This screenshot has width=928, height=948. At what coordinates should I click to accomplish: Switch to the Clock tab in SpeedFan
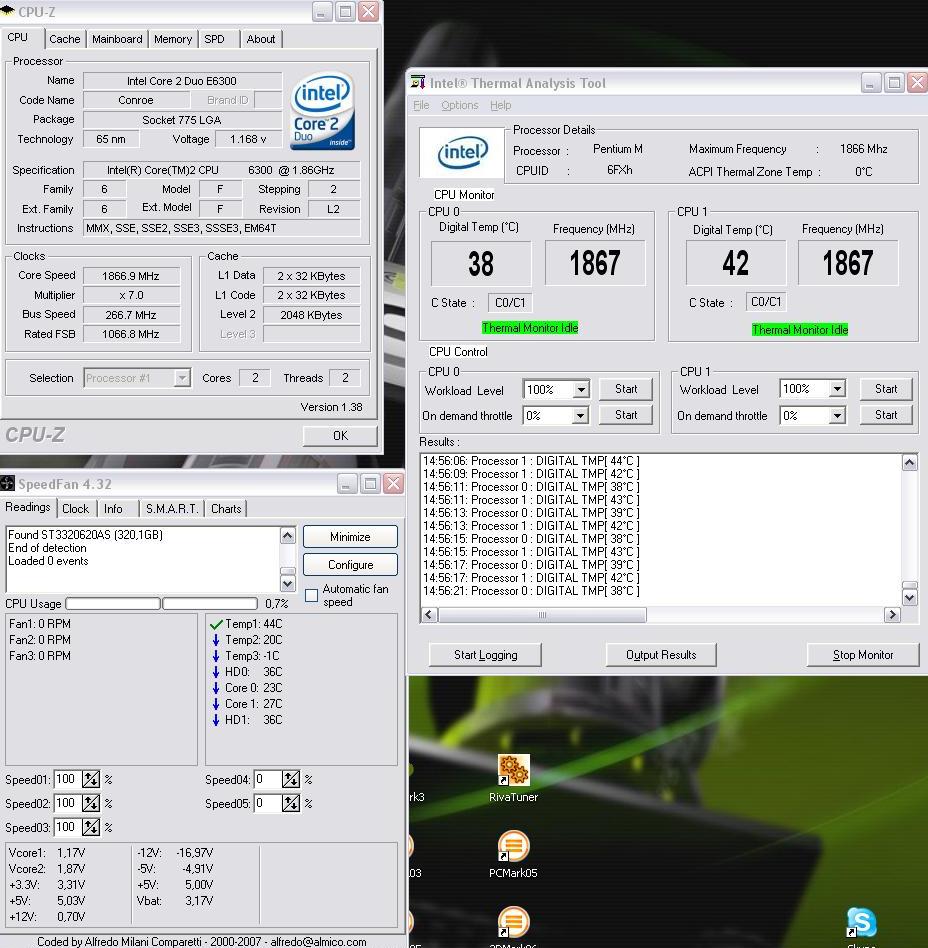(76, 509)
